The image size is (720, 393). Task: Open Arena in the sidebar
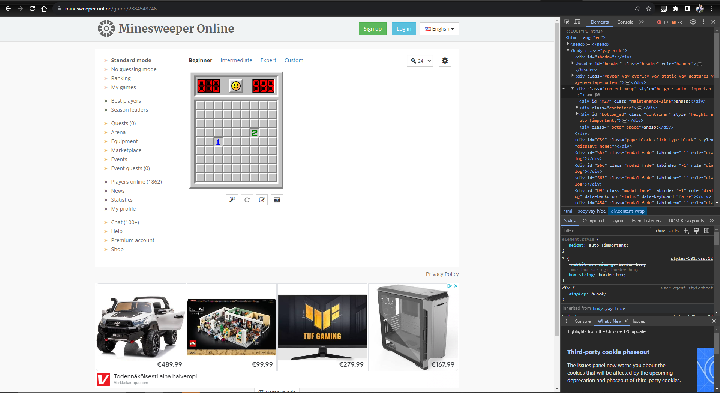click(x=118, y=132)
